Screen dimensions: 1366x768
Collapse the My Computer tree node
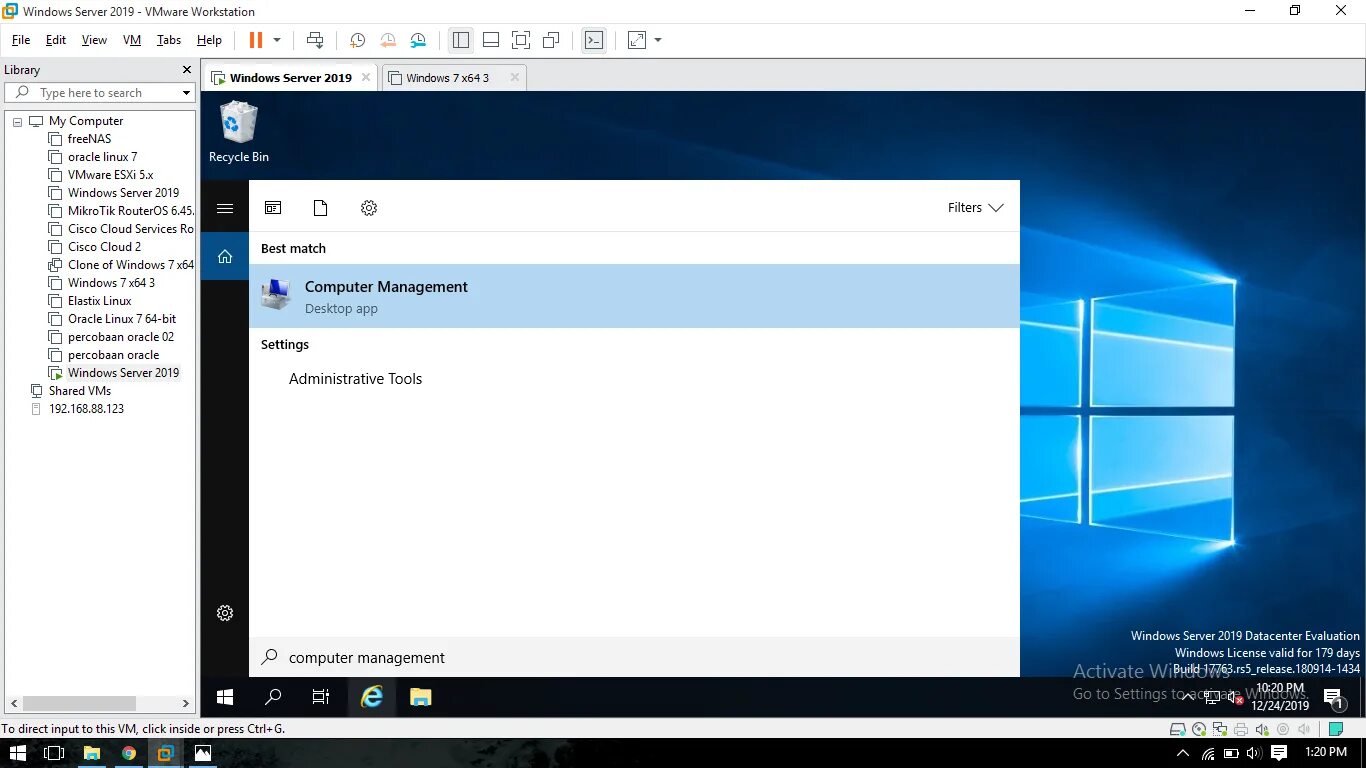[x=17, y=121]
